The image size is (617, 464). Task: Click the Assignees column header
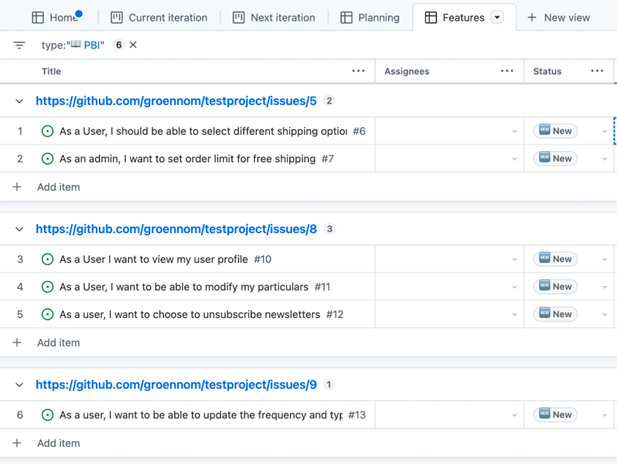pos(406,71)
